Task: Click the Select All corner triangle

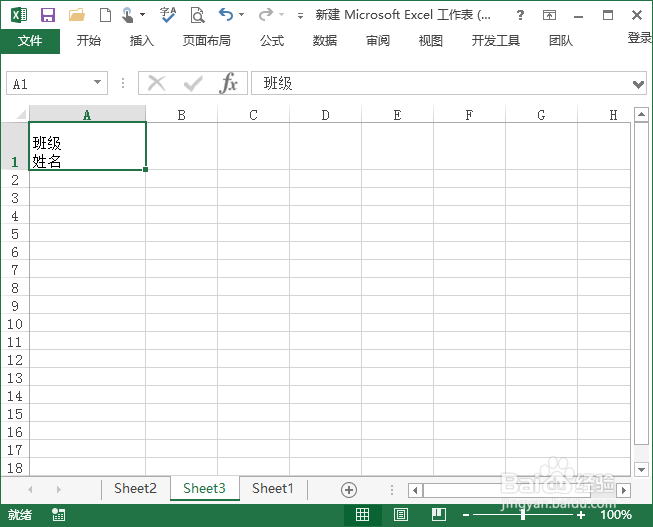Action: coord(21,114)
